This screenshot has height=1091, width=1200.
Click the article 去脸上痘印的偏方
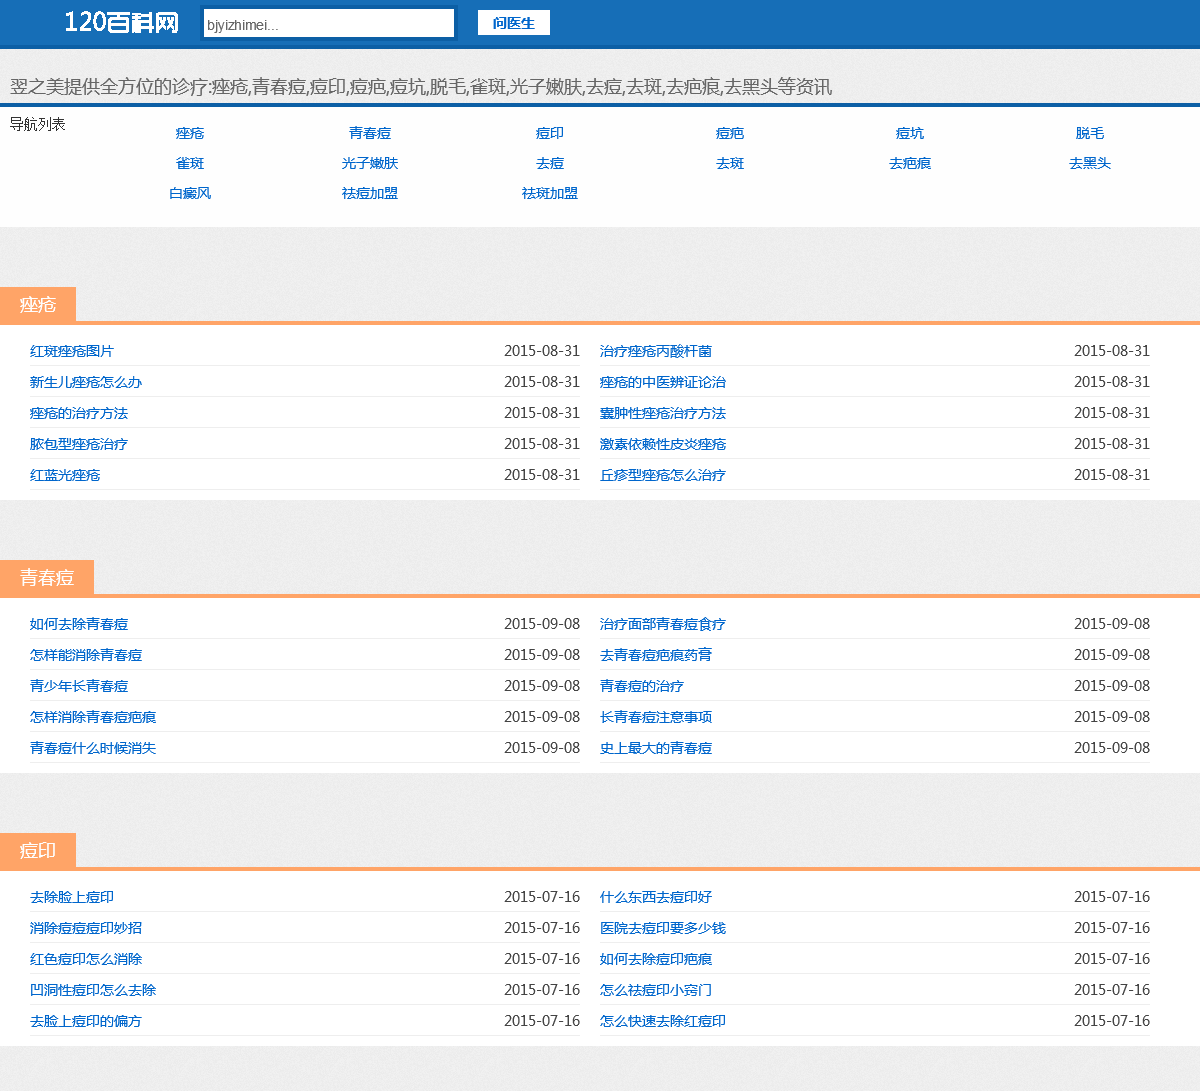pyautogui.click(x=86, y=1021)
